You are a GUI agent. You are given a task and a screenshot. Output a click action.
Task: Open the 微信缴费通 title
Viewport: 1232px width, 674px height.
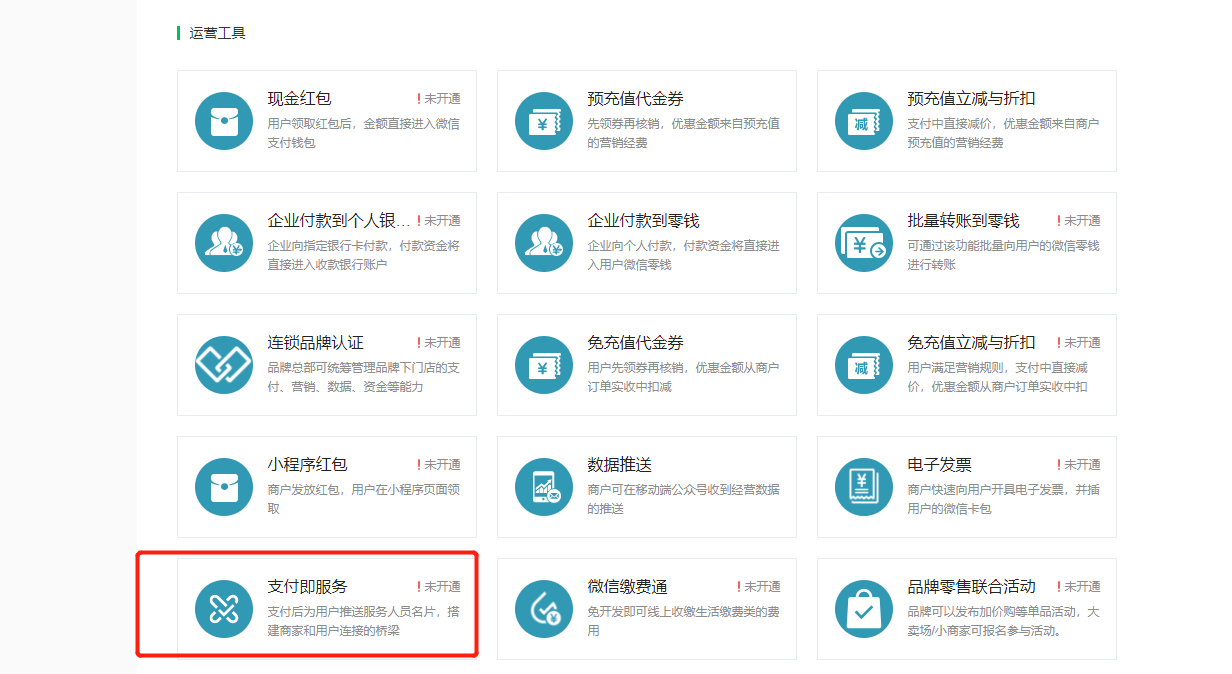tap(628, 587)
